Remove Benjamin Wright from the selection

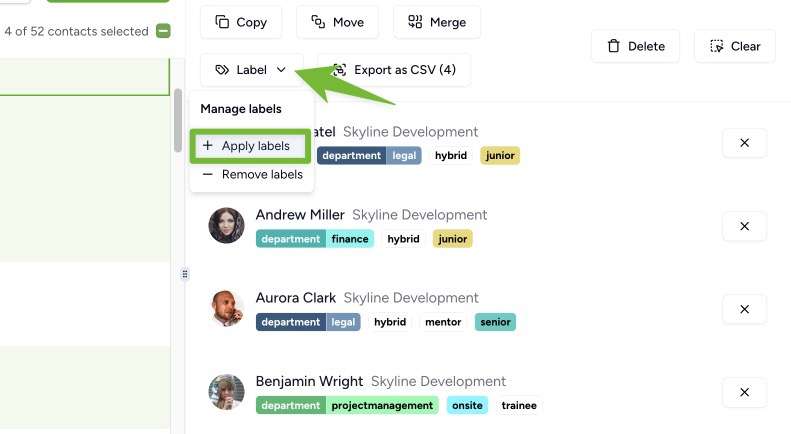pos(745,392)
